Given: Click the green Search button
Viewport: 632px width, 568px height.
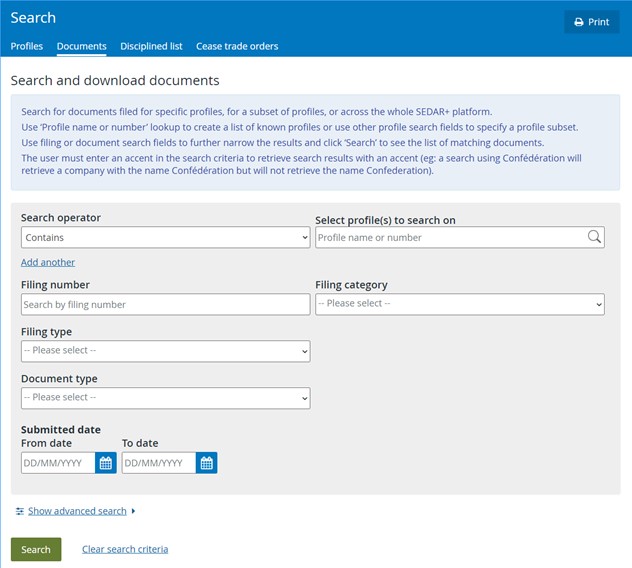Looking at the screenshot, I should [36, 549].
